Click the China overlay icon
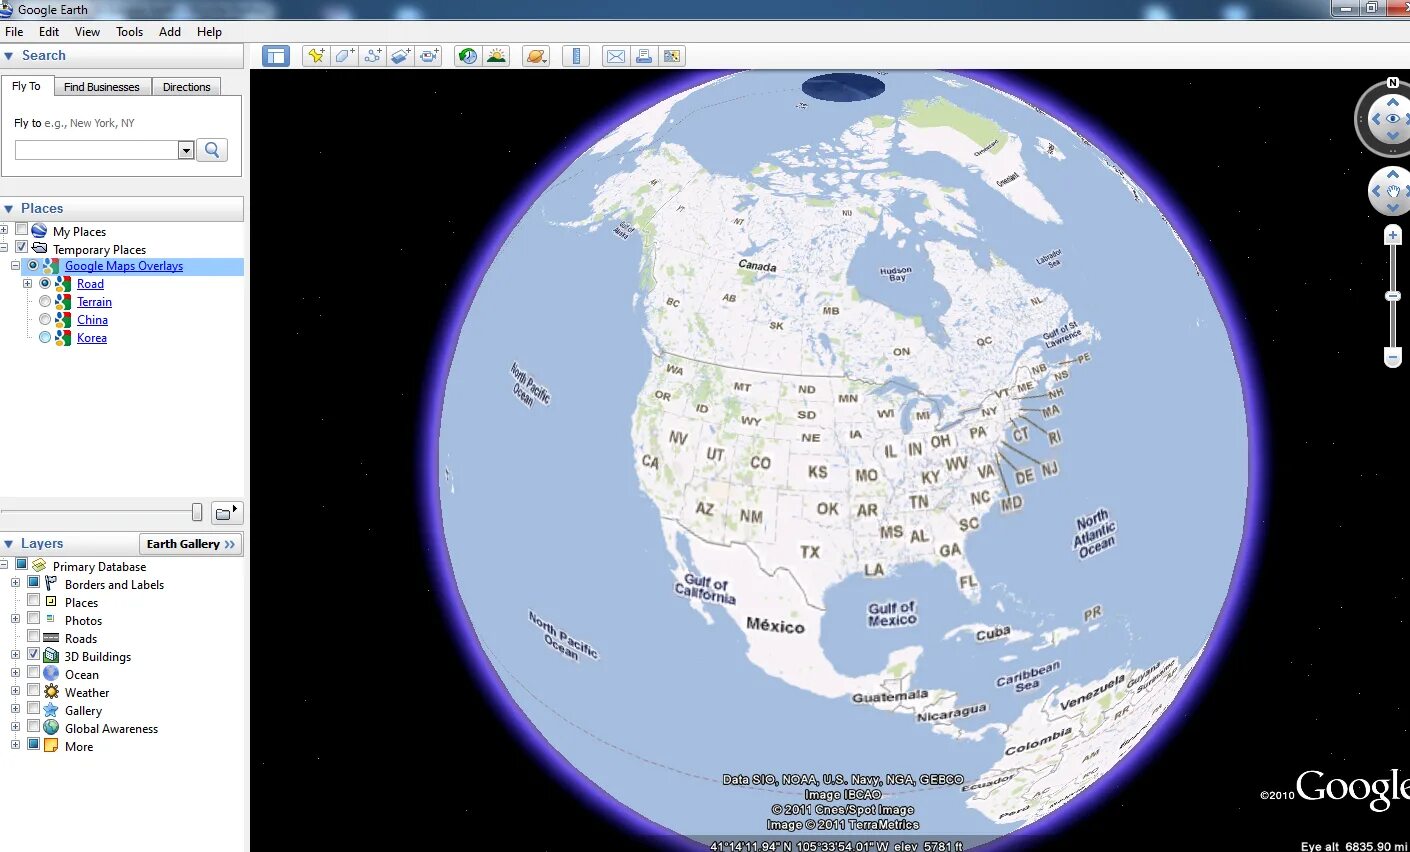 click(63, 320)
